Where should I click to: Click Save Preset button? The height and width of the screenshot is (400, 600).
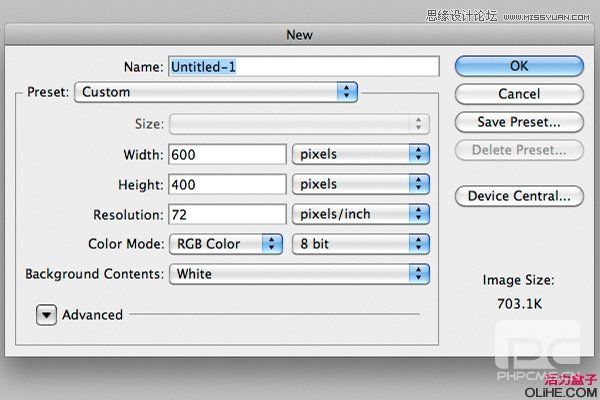tap(519, 122)
